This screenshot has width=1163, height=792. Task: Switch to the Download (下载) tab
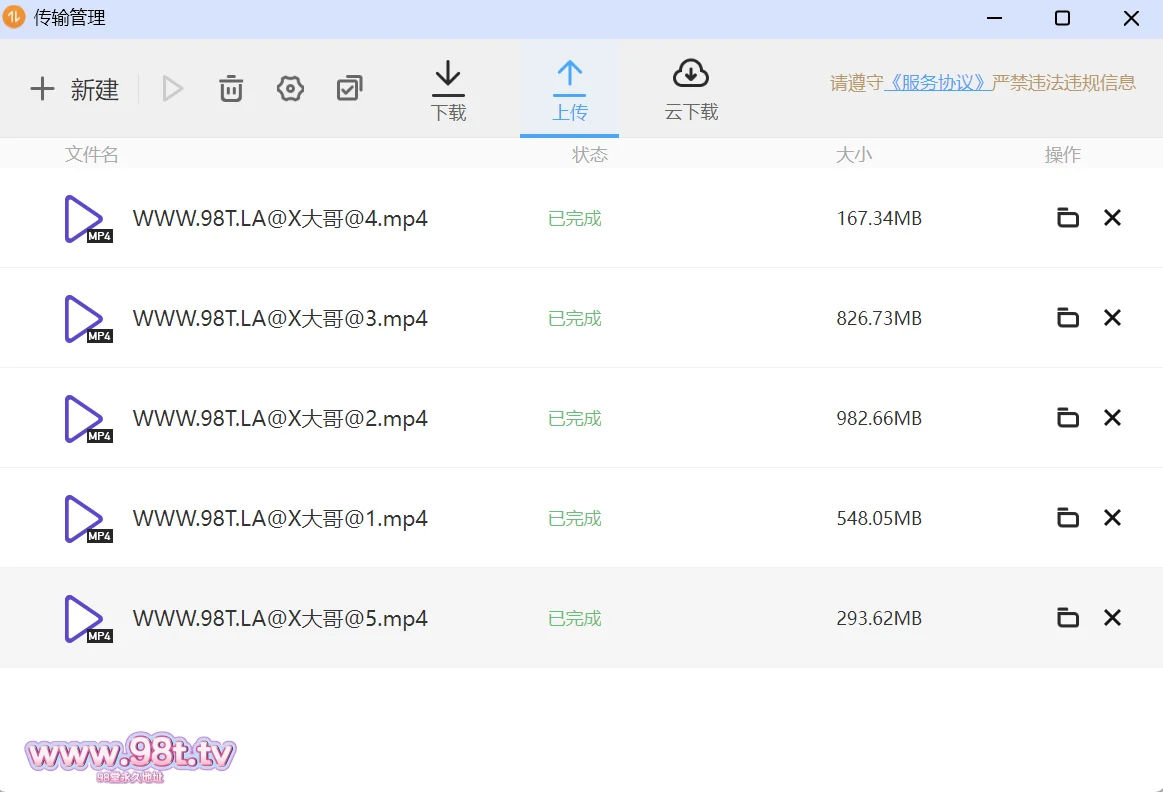[x=448, y=90]
